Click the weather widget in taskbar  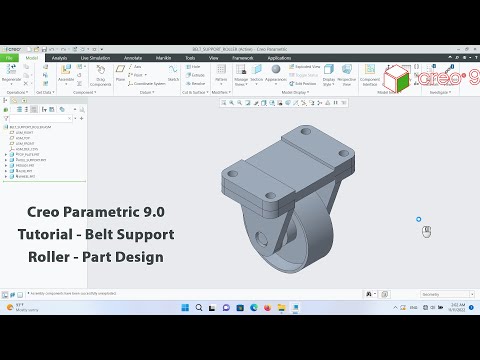coord(22,307)
